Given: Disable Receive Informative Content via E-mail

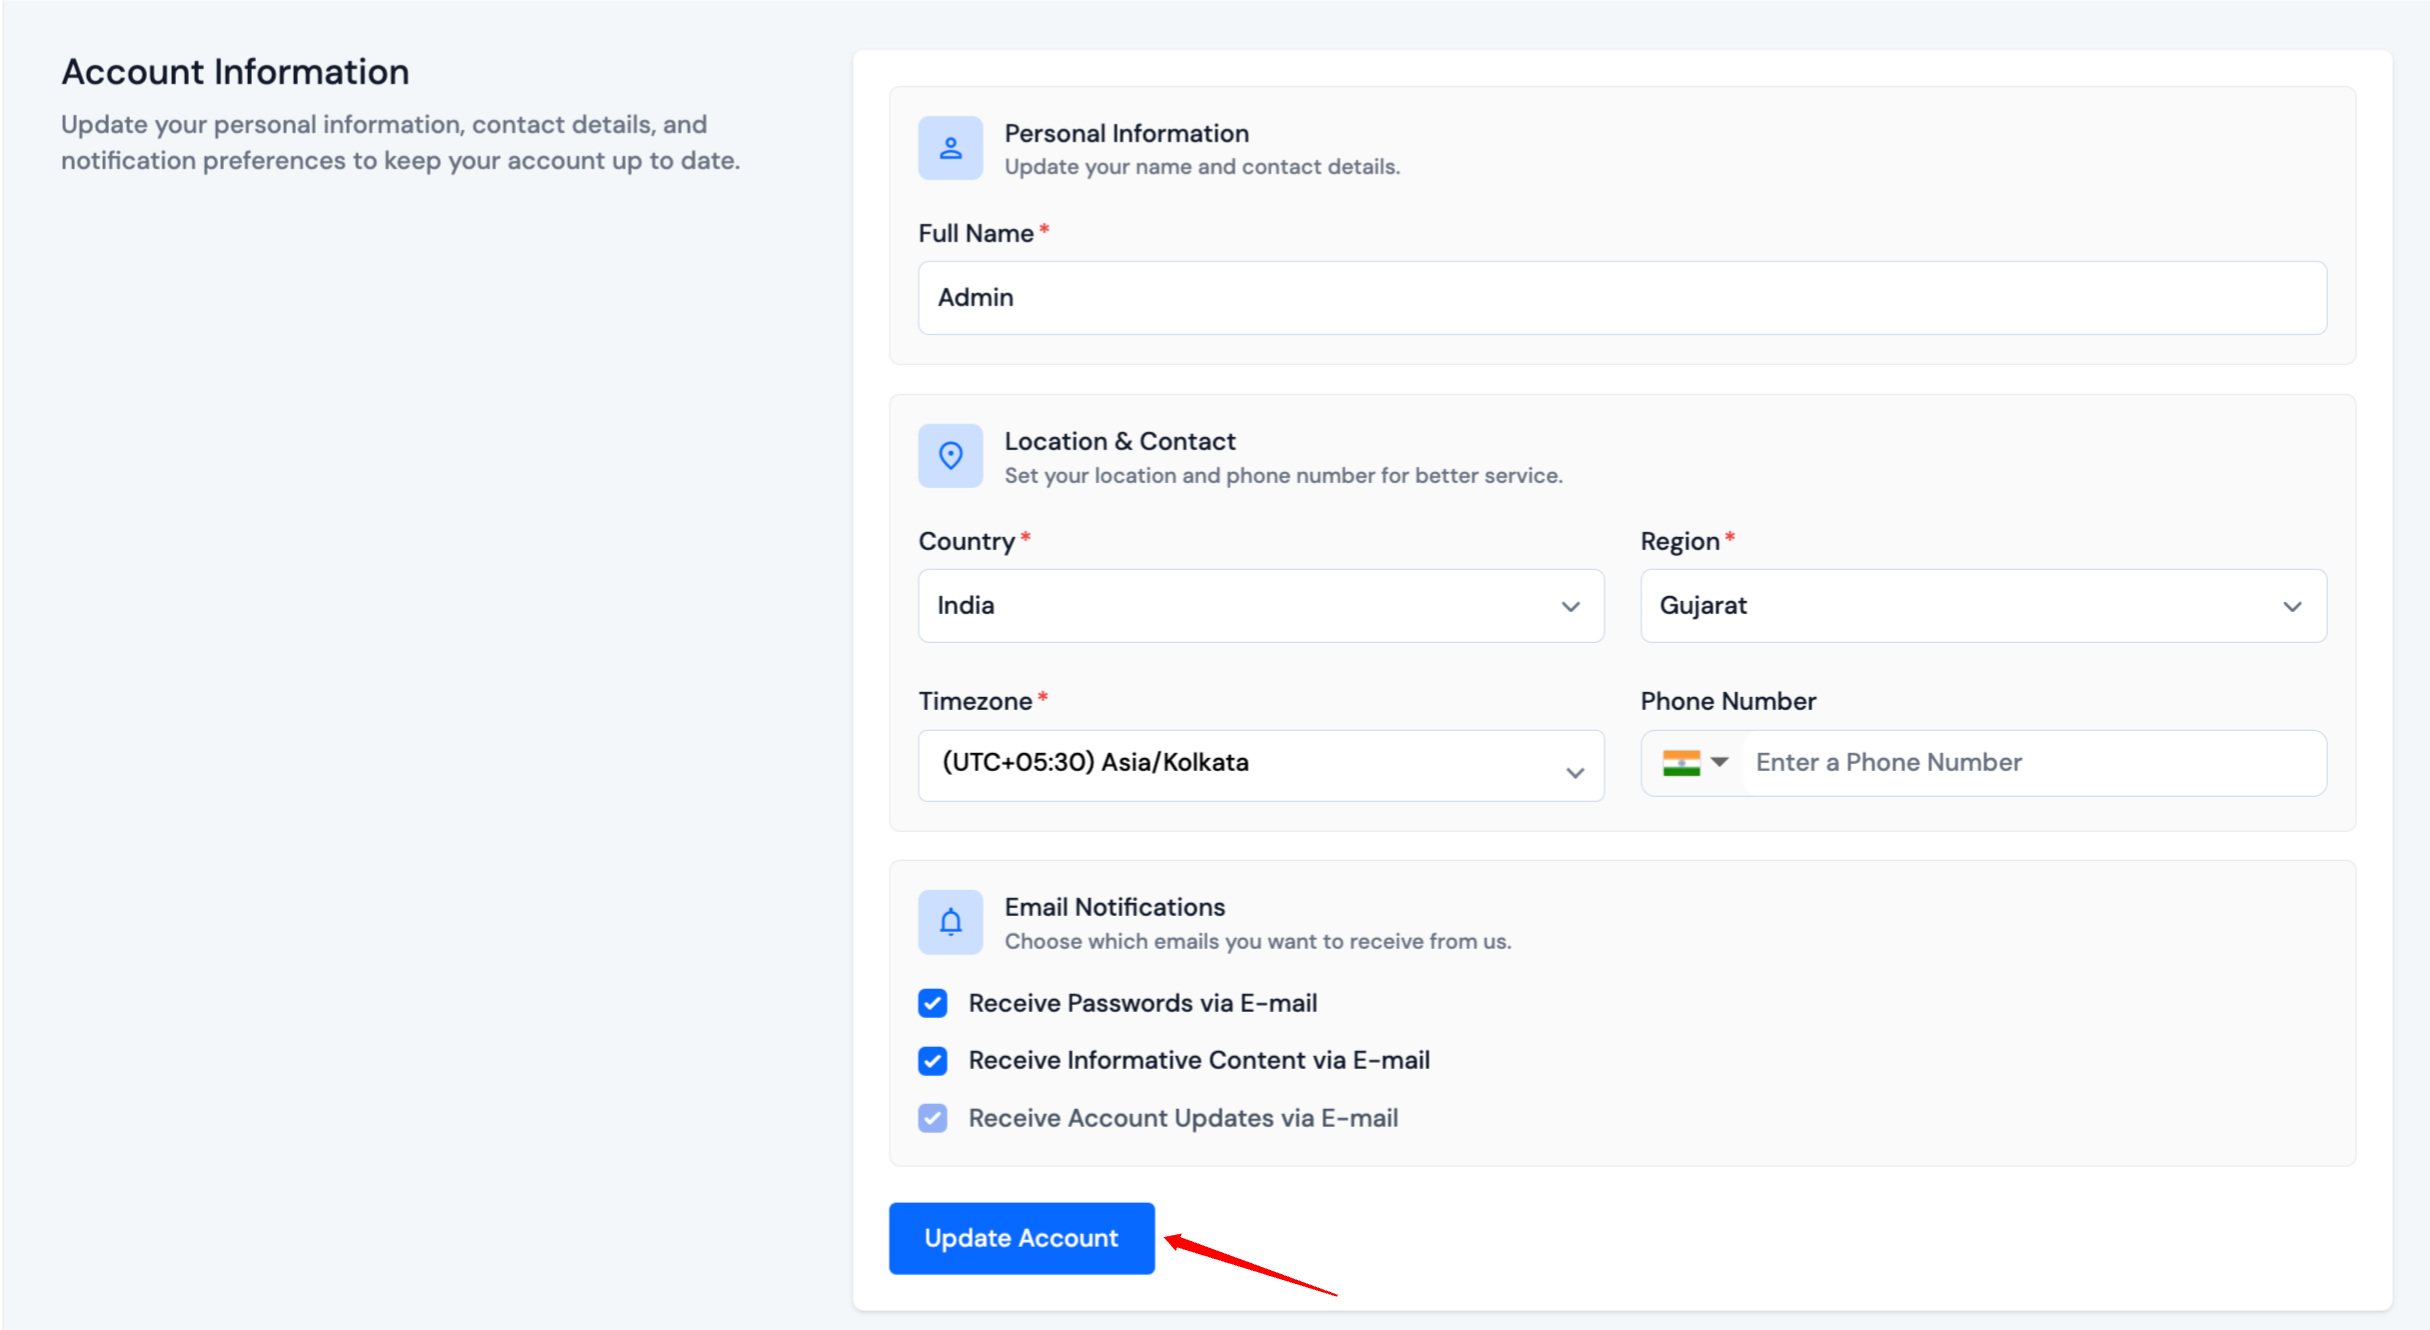Looking at the screenshot, I should (x=932, y=1060).
